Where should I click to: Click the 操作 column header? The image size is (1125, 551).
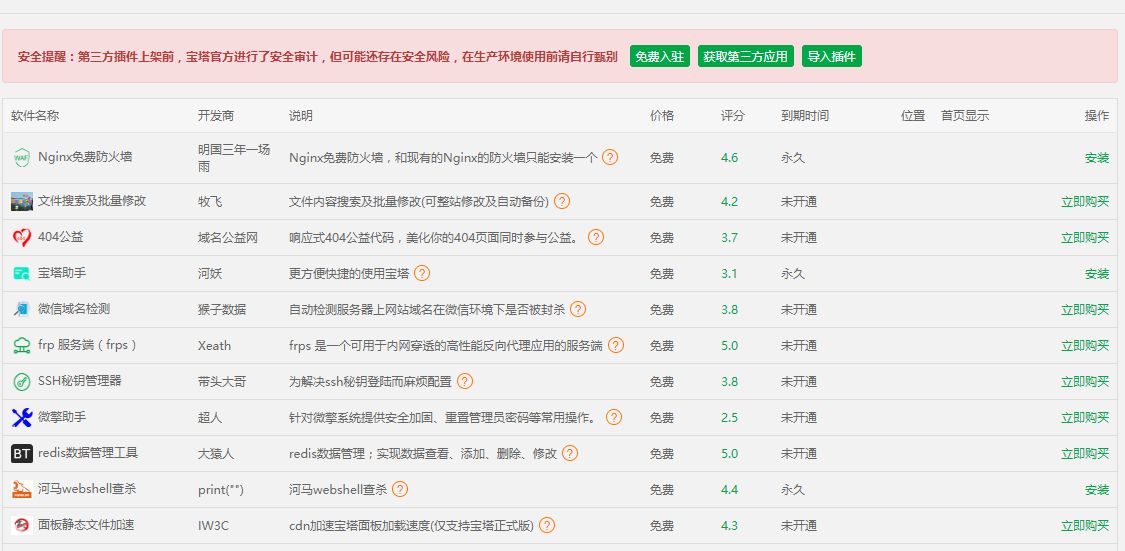(1097, 116)
